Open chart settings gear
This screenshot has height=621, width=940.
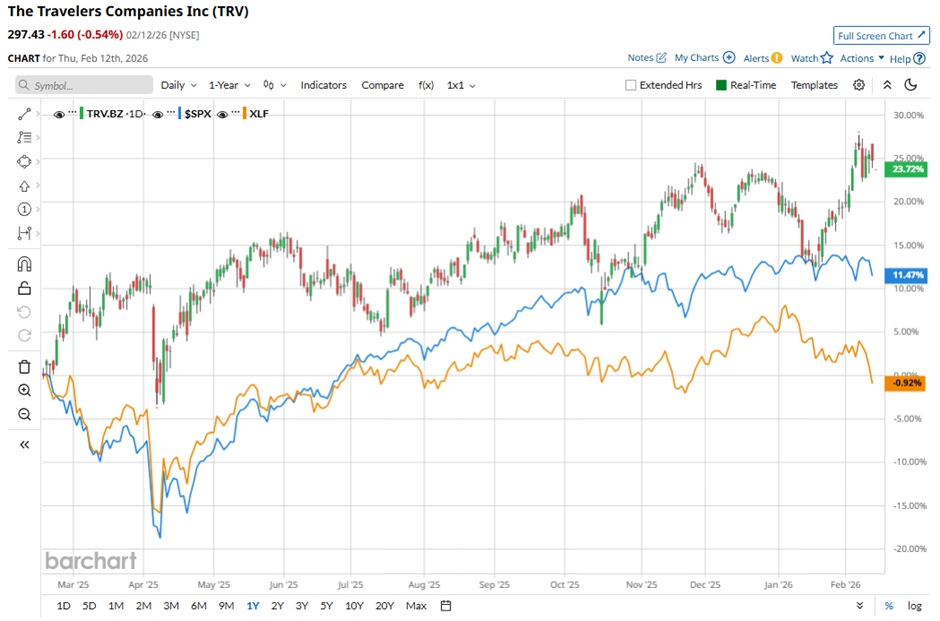(859, 85)
